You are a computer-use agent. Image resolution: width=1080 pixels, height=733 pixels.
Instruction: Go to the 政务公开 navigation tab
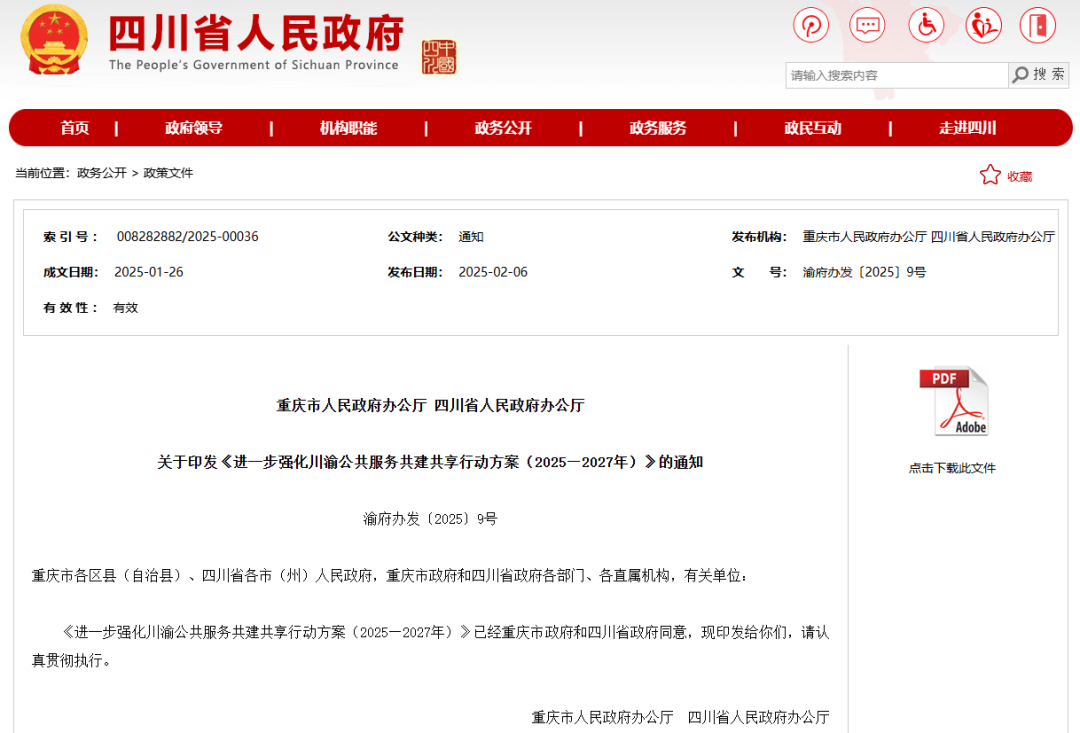point(503,128)
